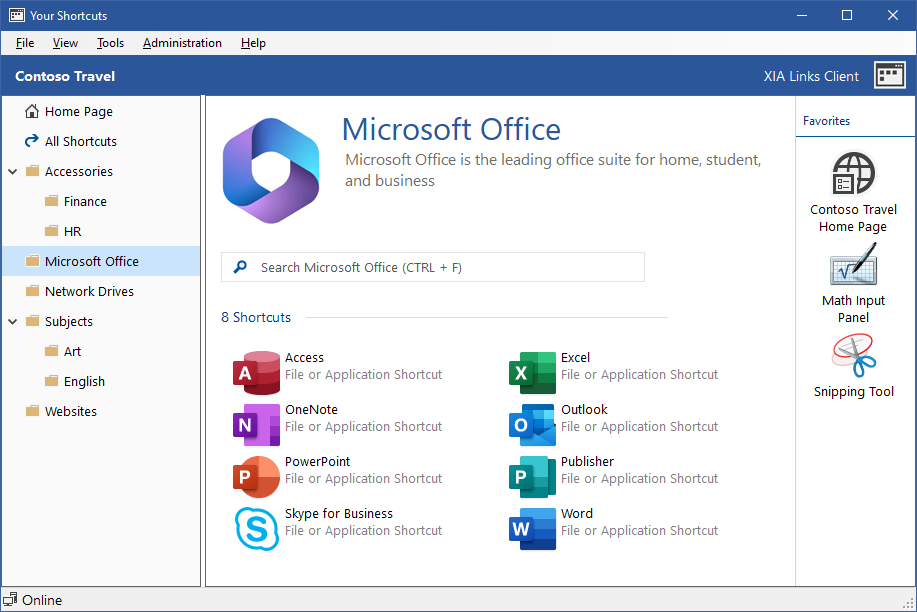
Task: Collapse the Accessories folder
Action: [11, 171]
